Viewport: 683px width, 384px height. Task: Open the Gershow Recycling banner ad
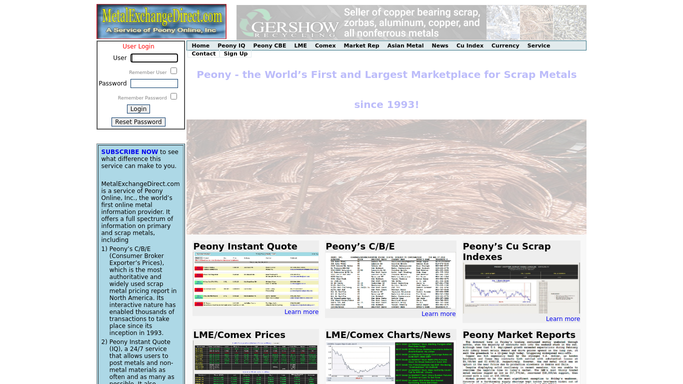pyautogui.click(x=411, y=23)
